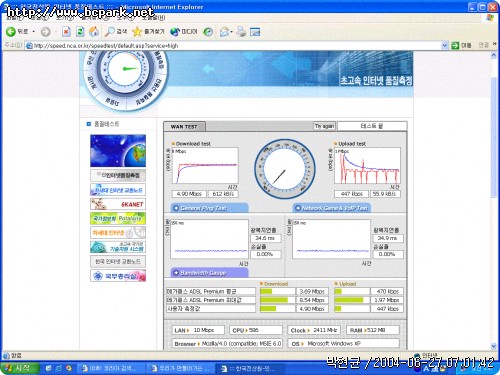The height and width of the screenshot is (375, 500).
Task: Open the orange 차세대 인터넷 banner
Action: (x=118, y=233)
